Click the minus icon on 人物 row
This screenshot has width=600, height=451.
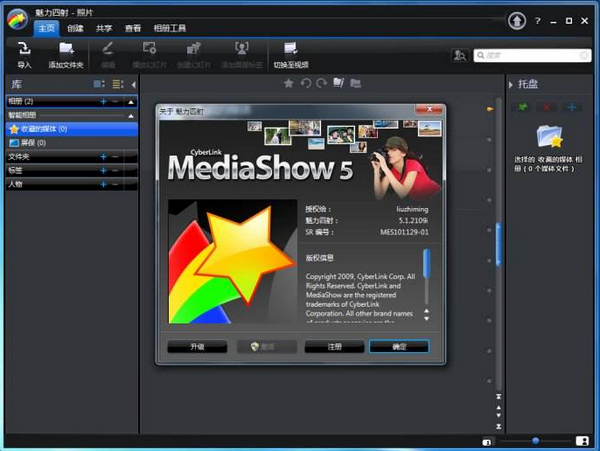pyautogui.click(x=115, y=184)
